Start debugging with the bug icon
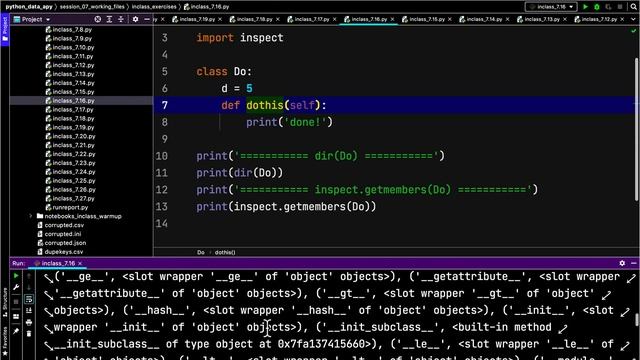The width and height of the screenshot is (640, 360). 597,7
